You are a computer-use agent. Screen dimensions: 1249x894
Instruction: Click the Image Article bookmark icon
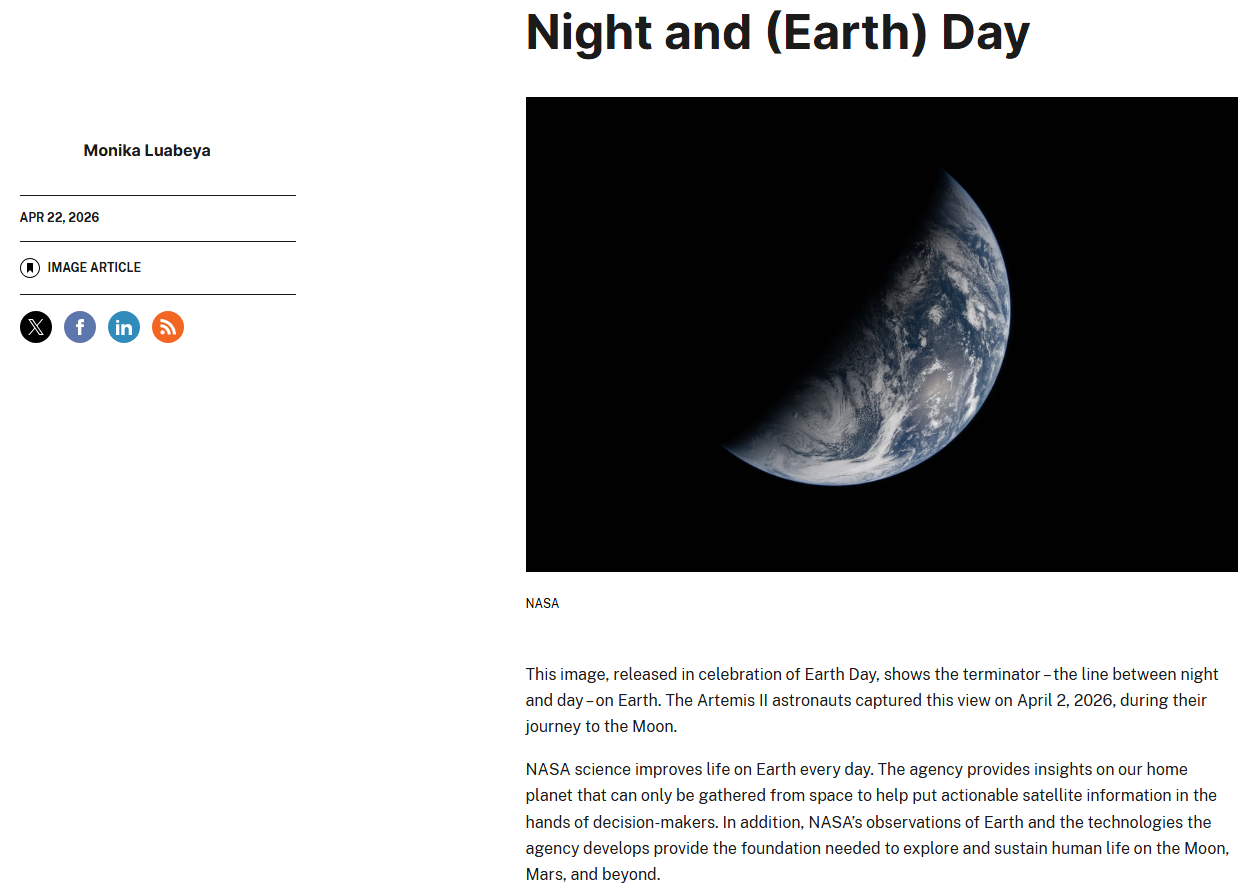tap(30, 268)
